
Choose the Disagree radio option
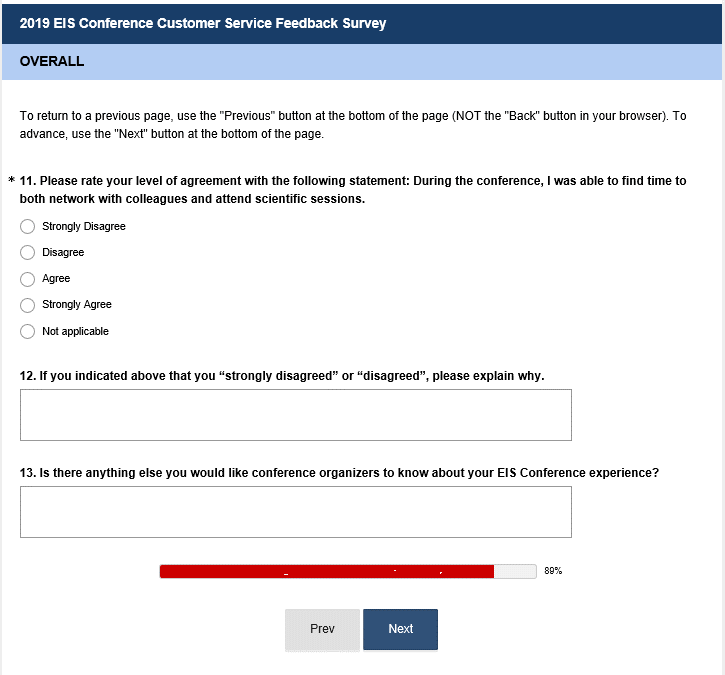pyautogui.click(x=28, y=252)
